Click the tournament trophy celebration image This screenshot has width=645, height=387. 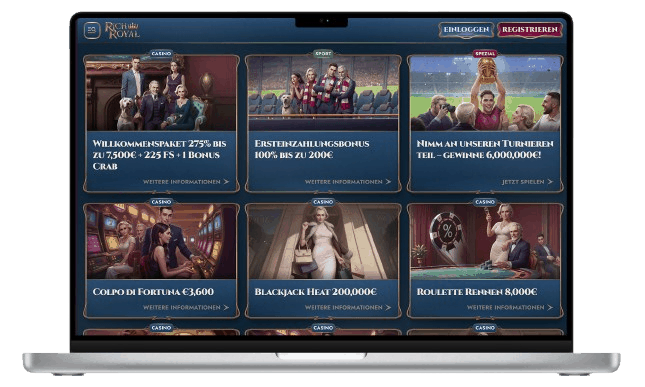(485, 94)
